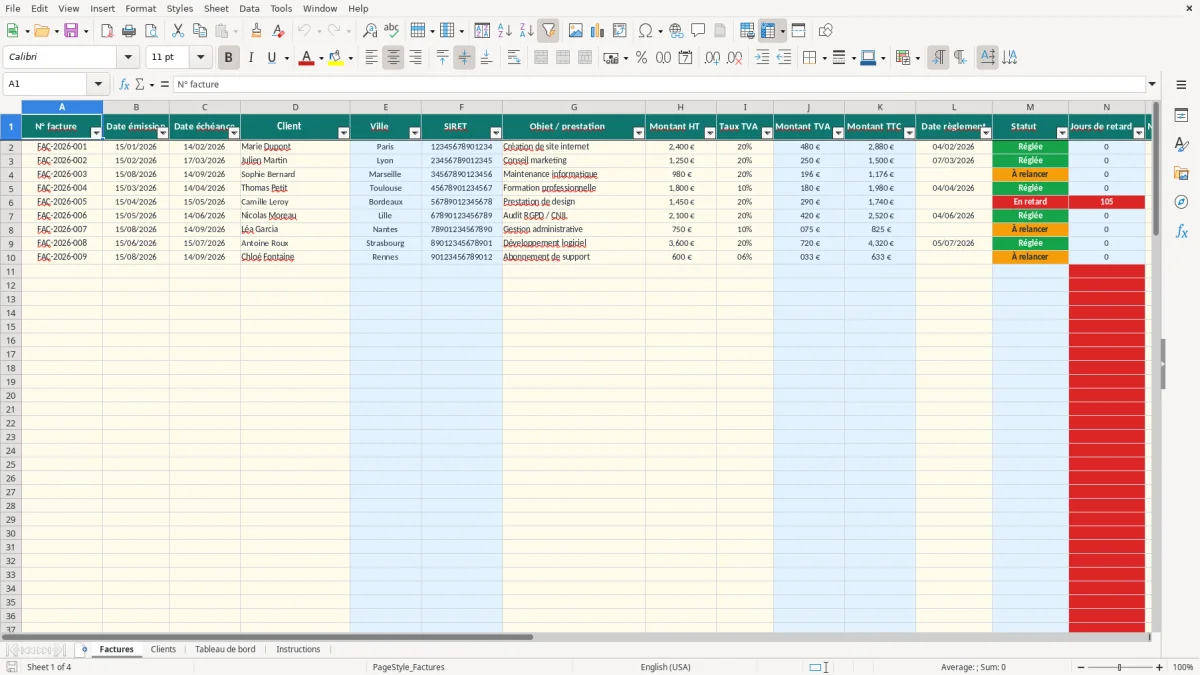Click the Sort Descending icon
The width and height of the screenshot is (1200, 675).
click(x=526, y=31)
